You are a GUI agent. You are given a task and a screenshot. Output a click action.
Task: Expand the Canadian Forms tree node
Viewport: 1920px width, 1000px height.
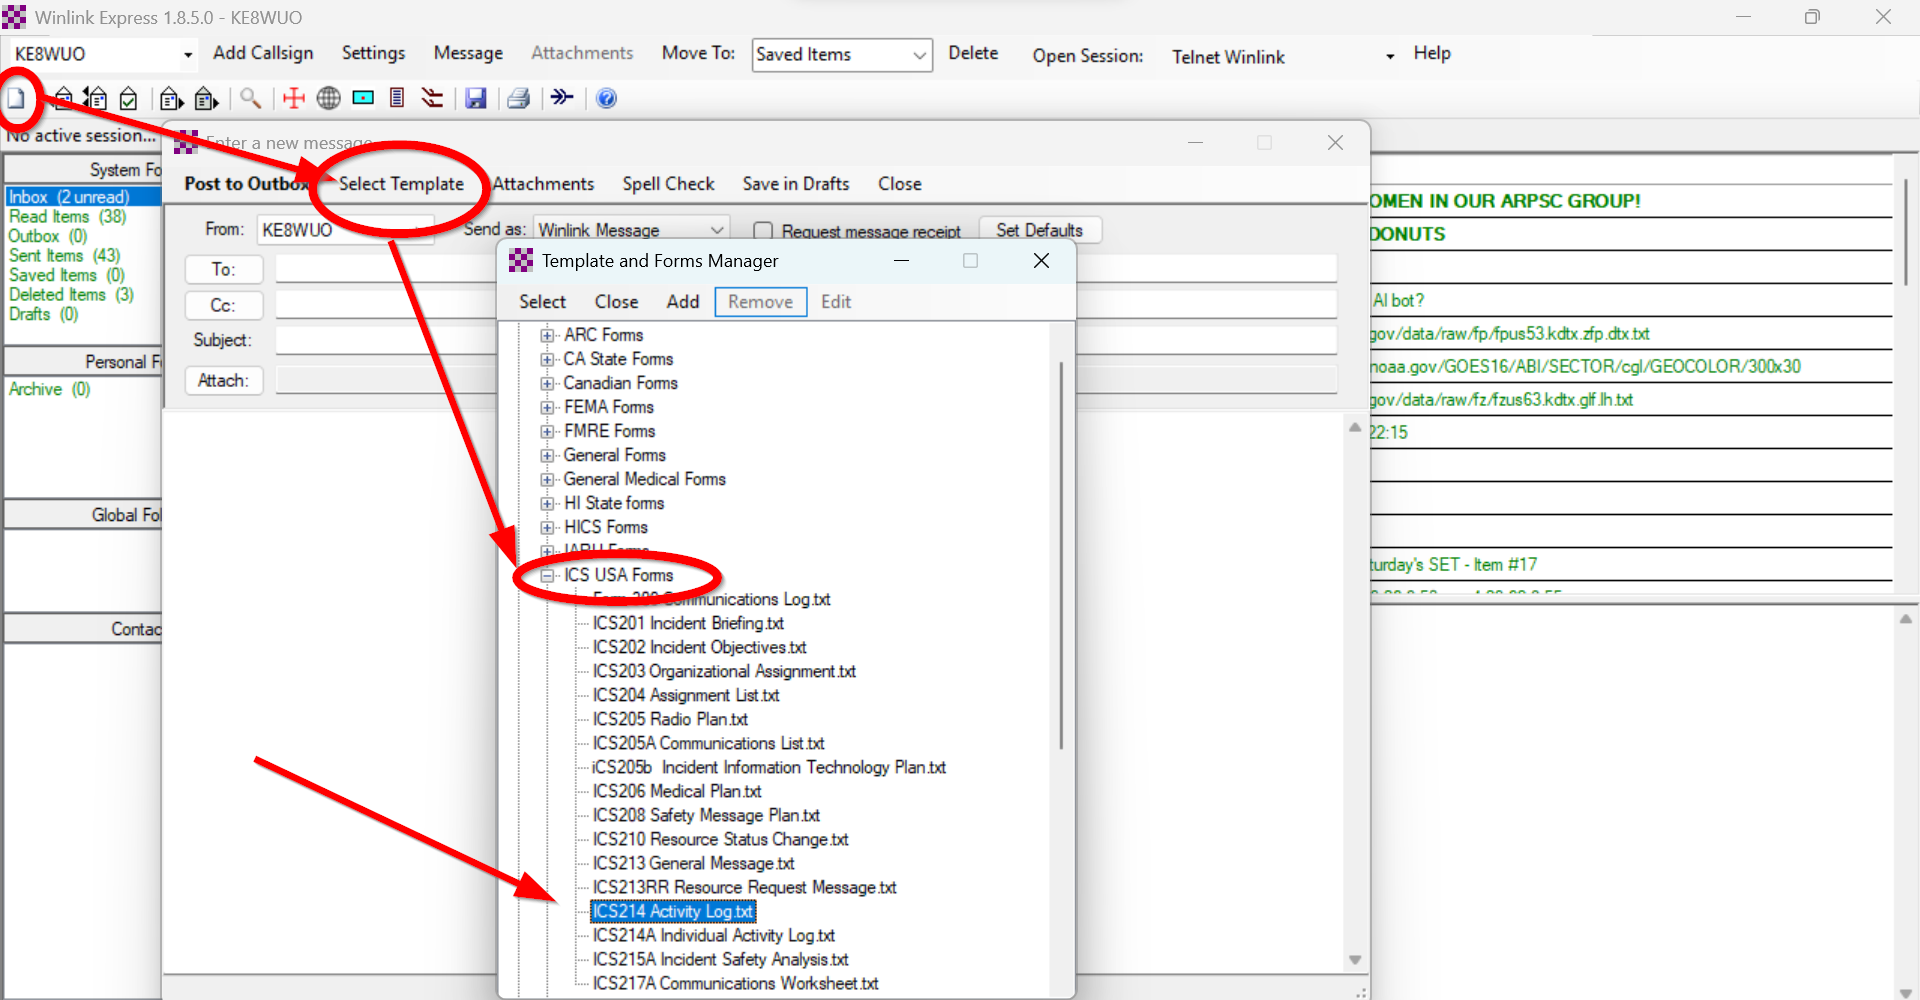tap(547, 383)
